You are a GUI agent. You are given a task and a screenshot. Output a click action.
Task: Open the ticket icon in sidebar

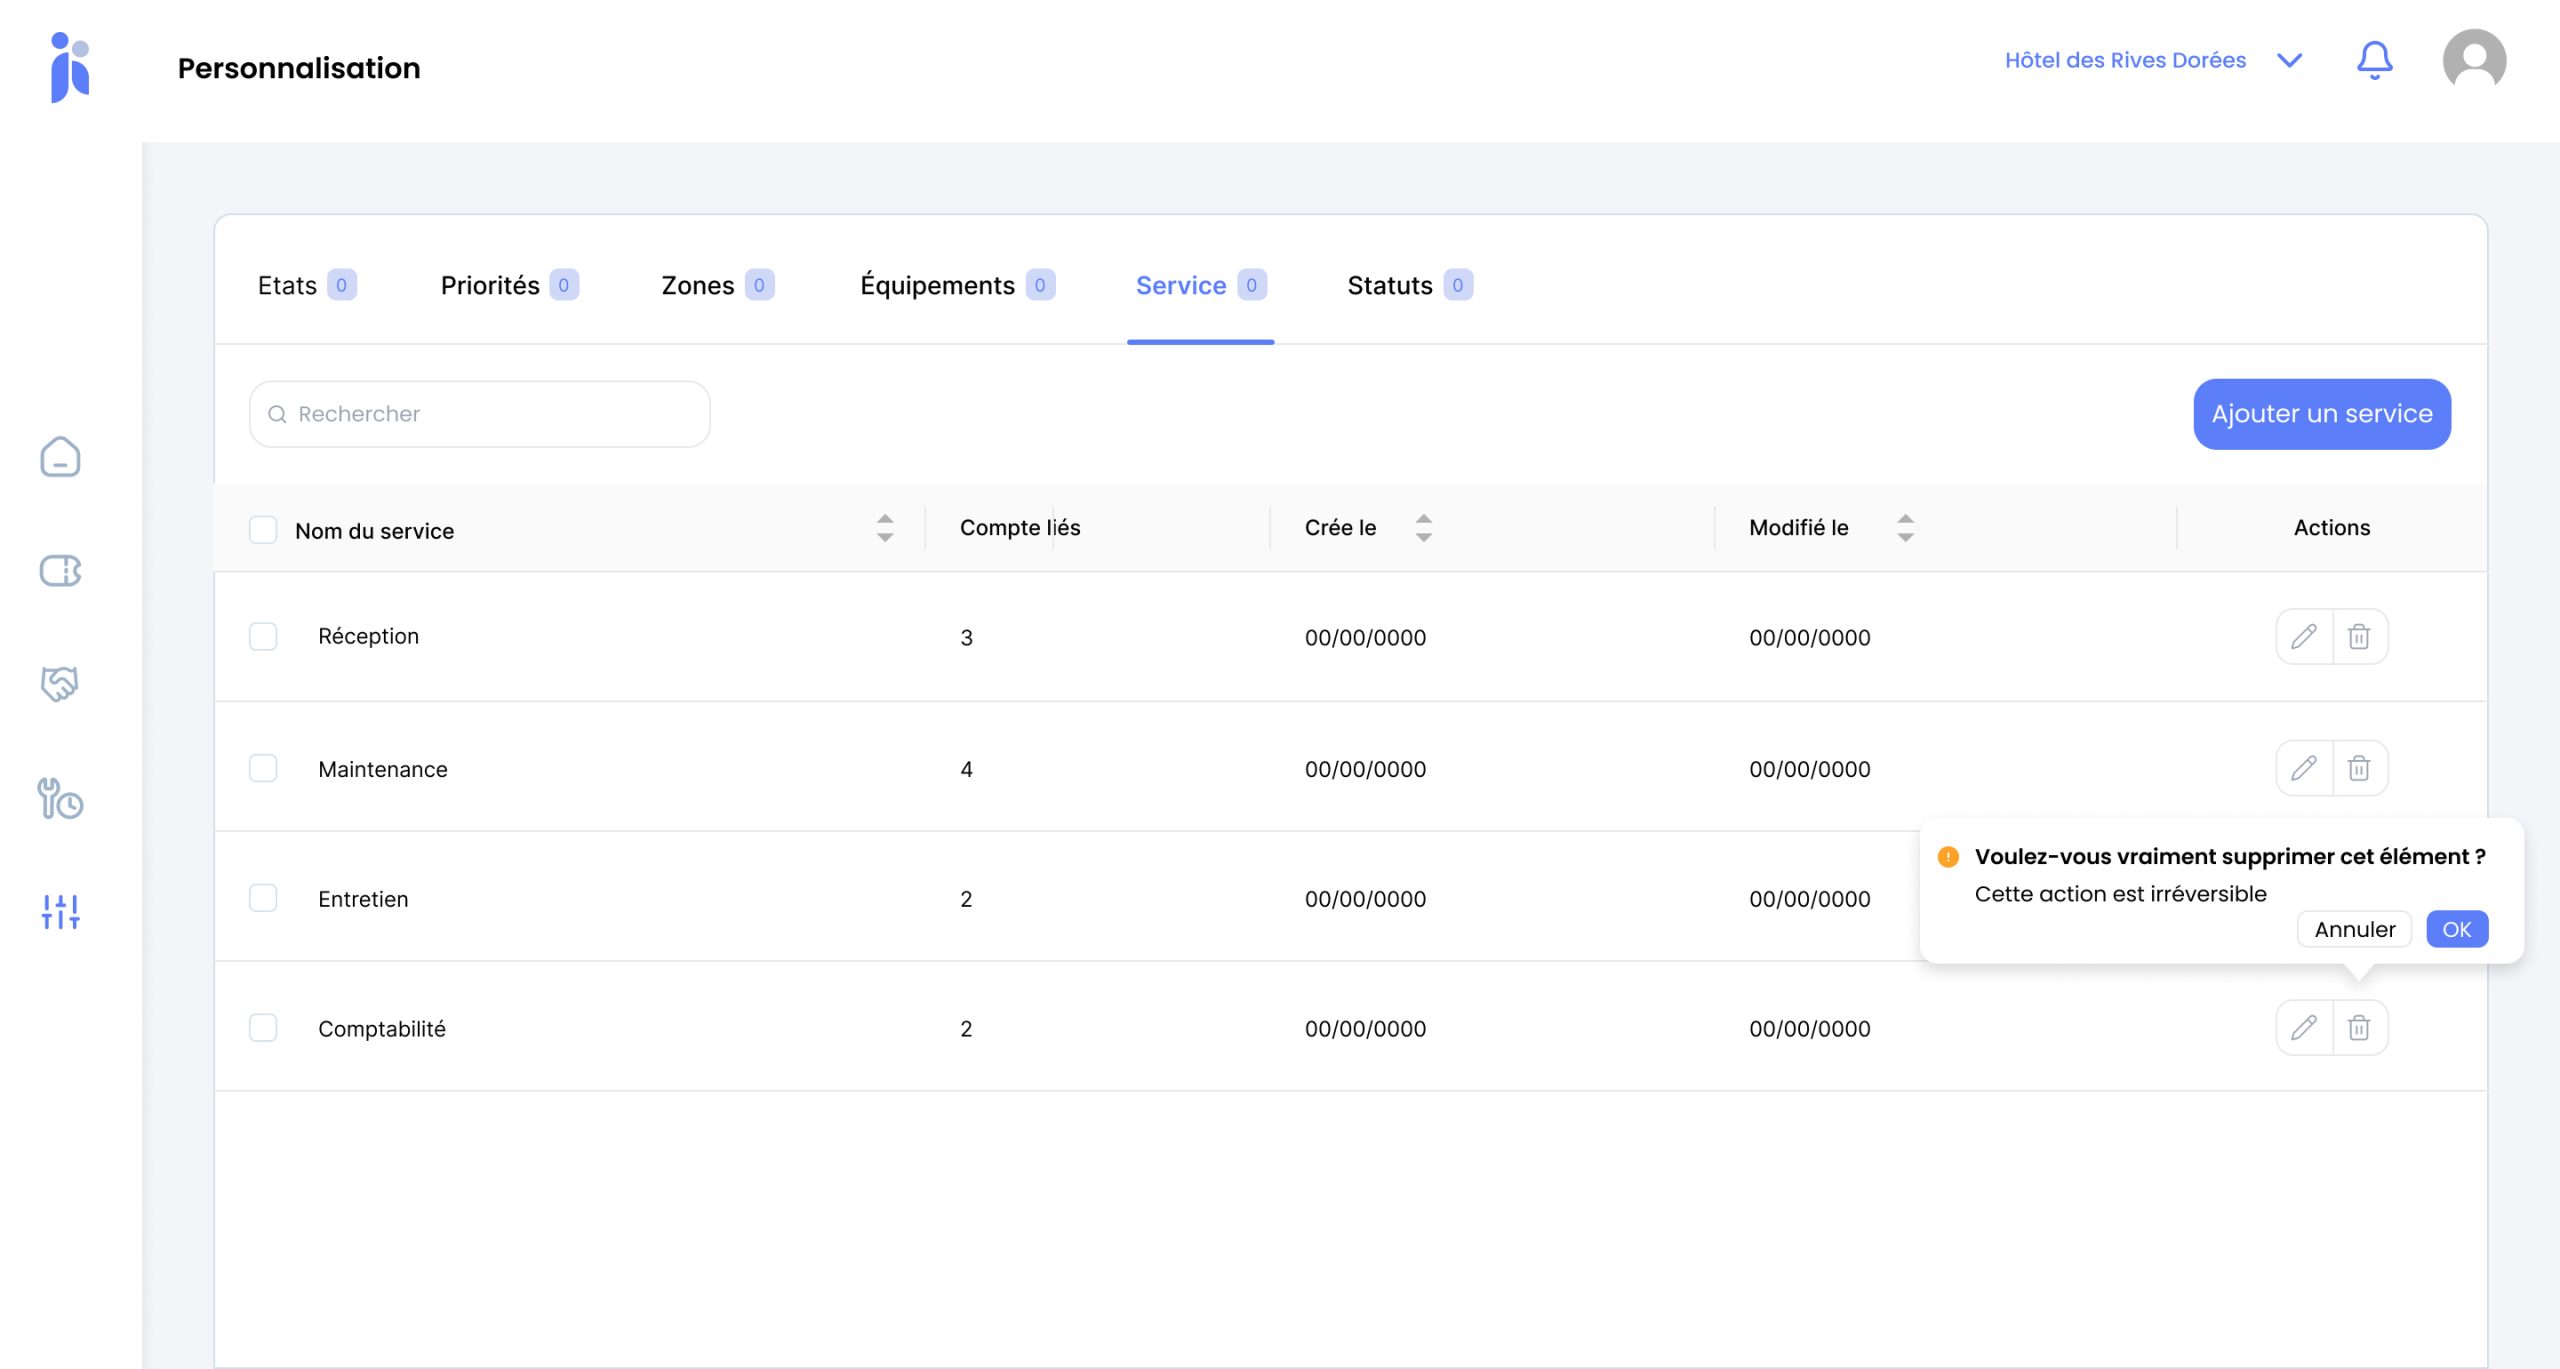60,571
